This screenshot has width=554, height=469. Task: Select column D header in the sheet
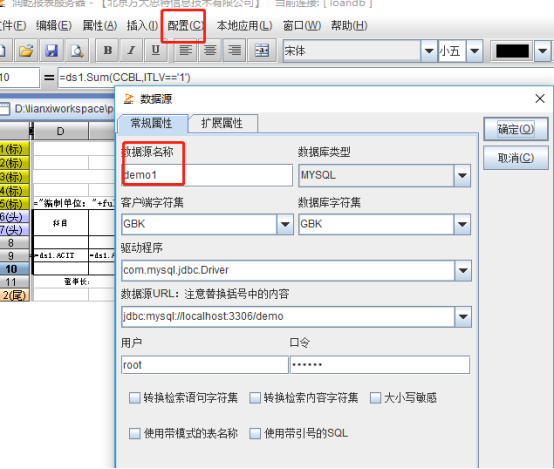click(60, 131)
